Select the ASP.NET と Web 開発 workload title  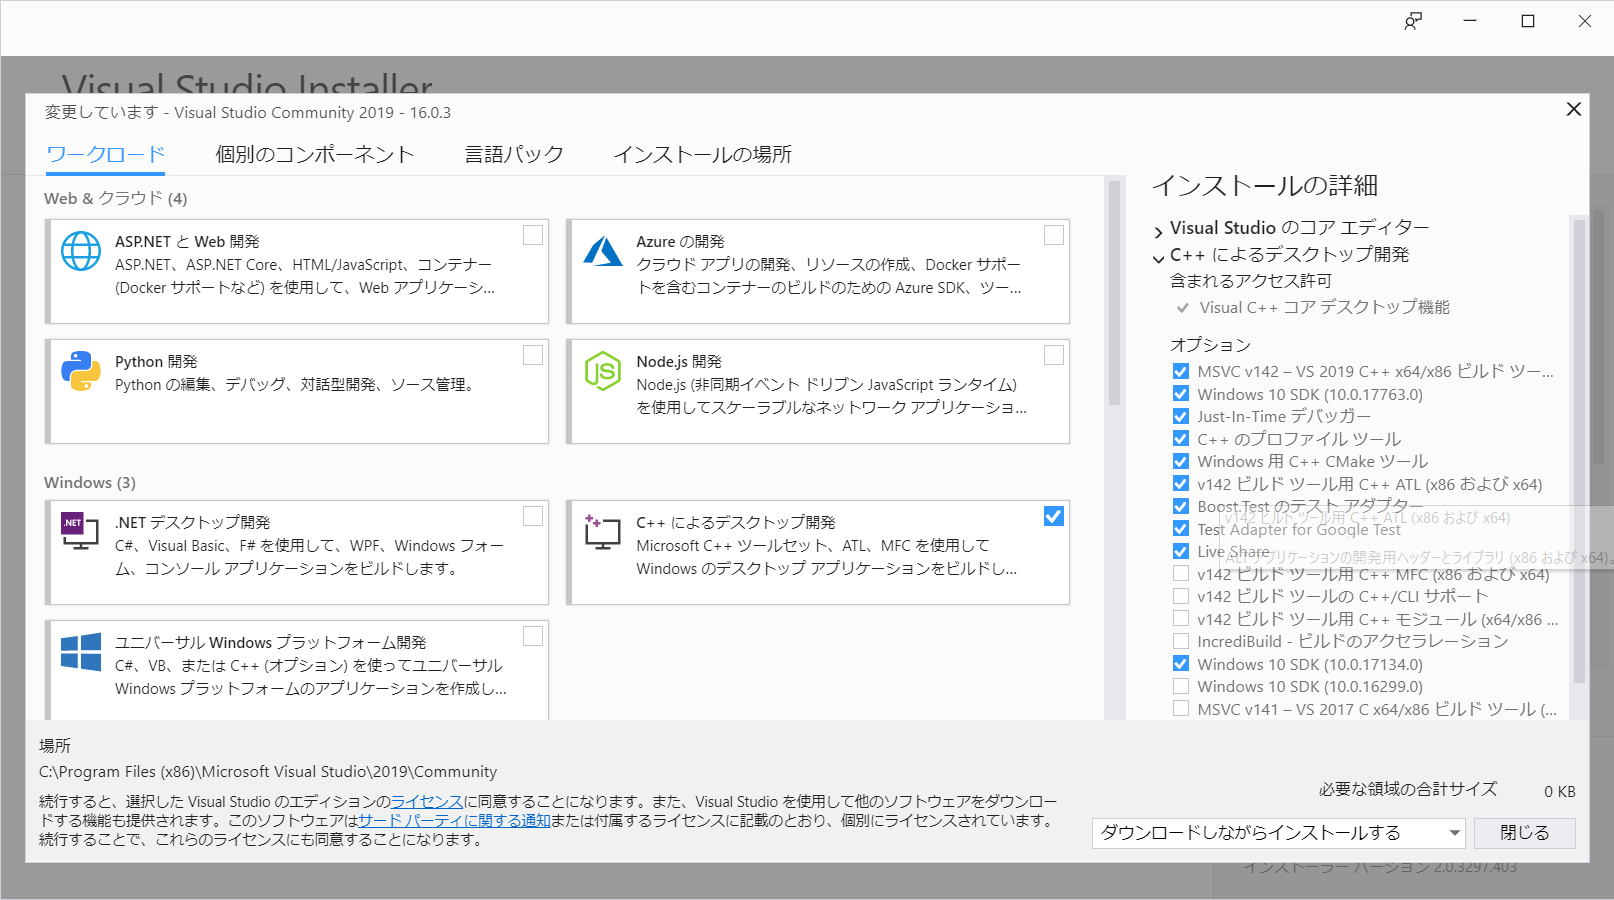click(187, 242)
